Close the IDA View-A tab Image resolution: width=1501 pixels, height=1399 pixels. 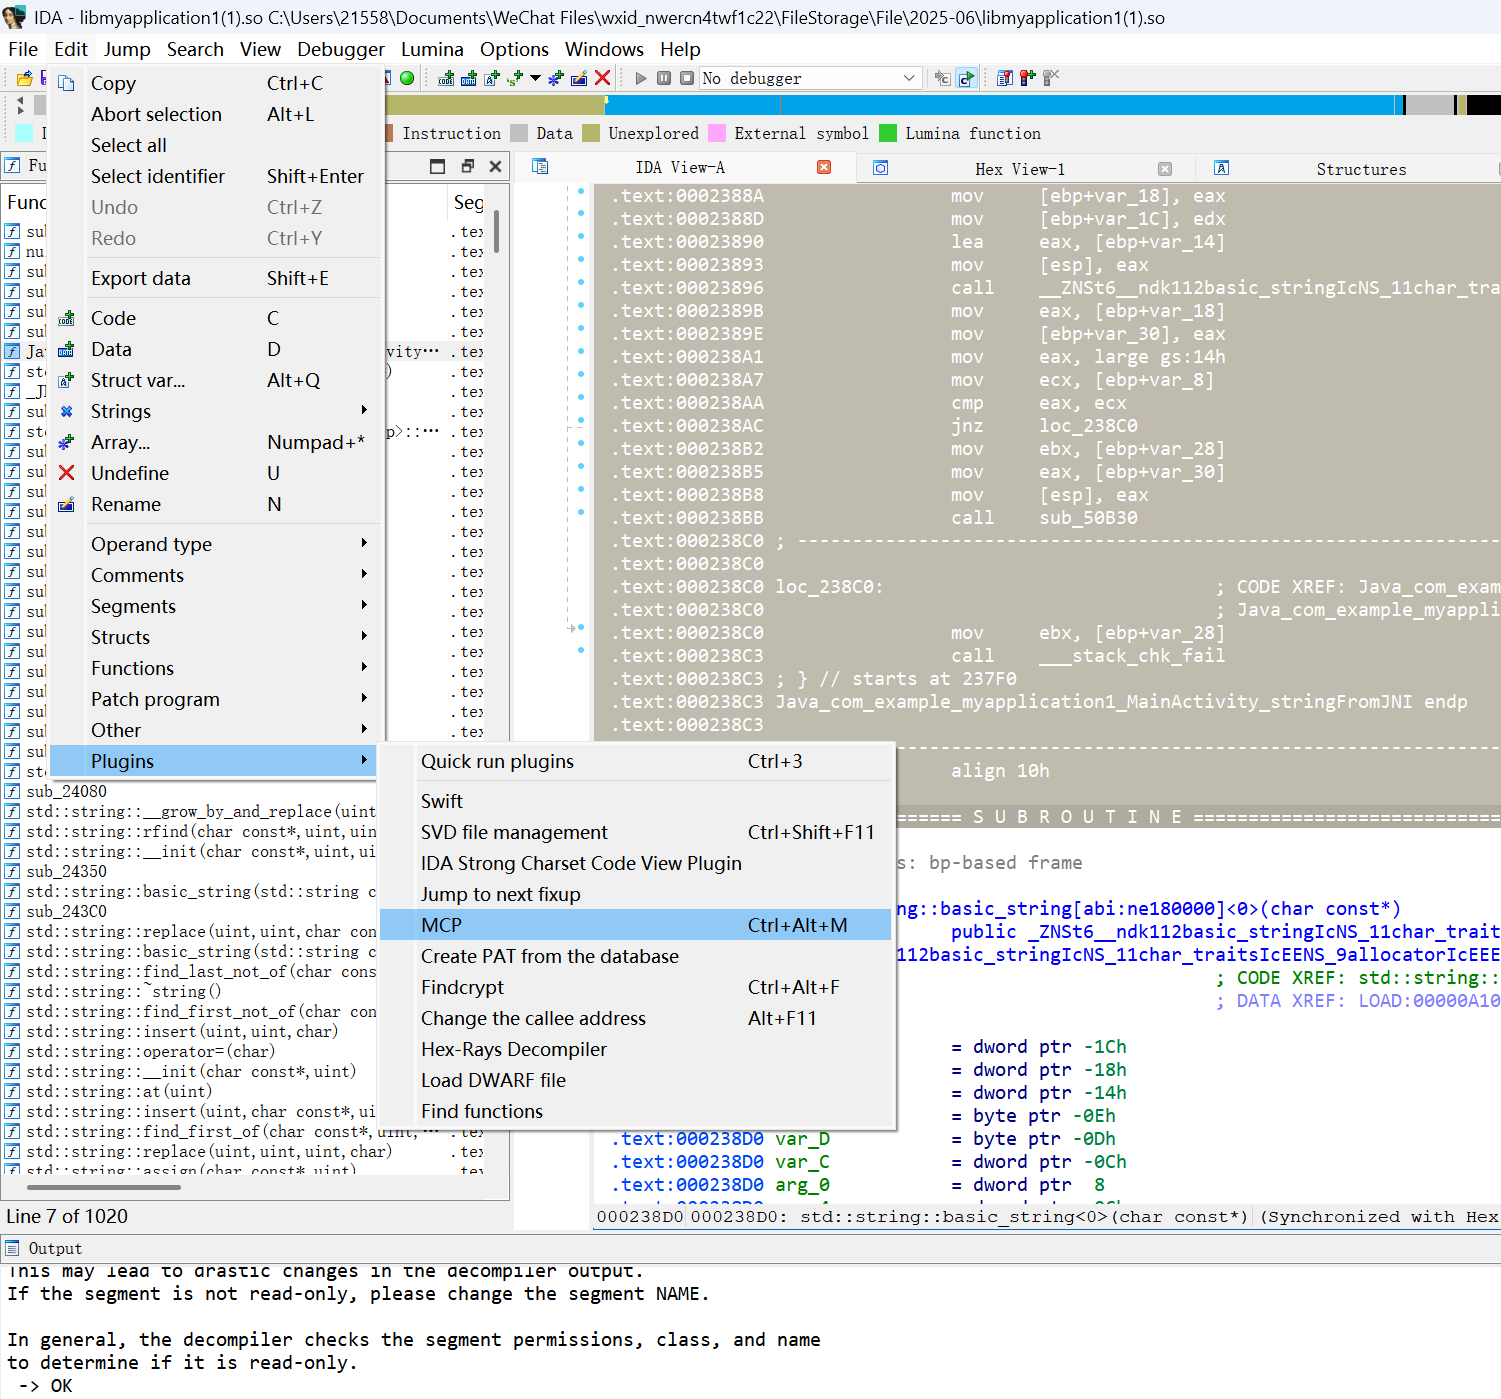point(824,167)
